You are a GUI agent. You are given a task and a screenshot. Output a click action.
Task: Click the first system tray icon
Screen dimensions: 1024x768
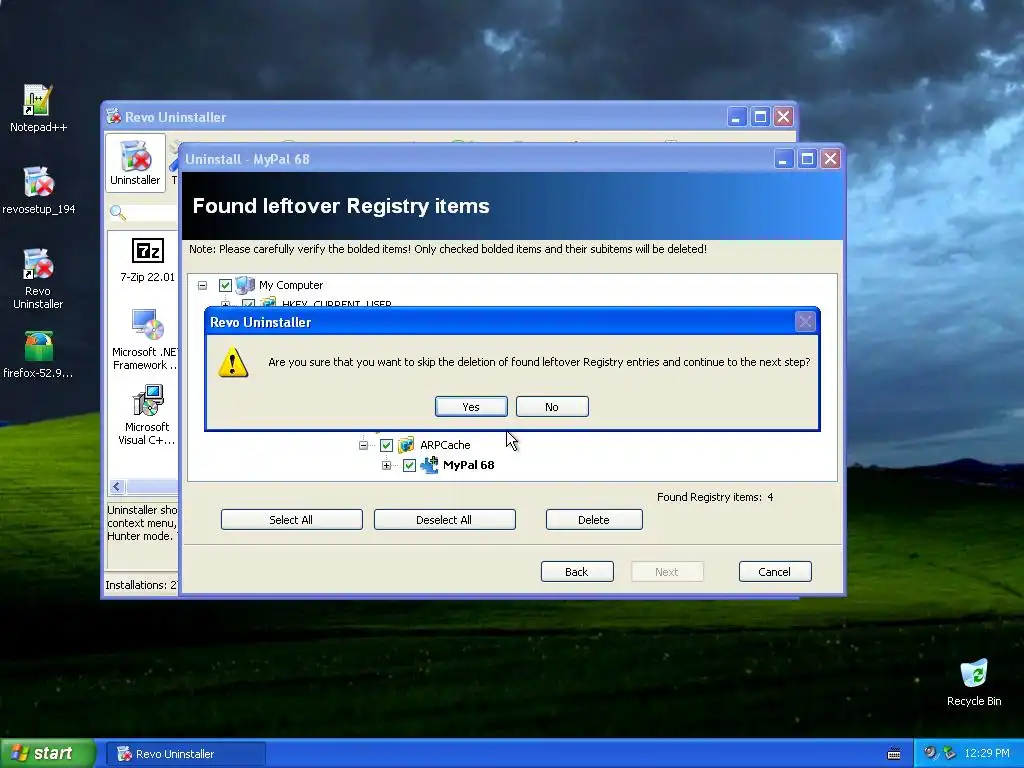pos(930,753)
